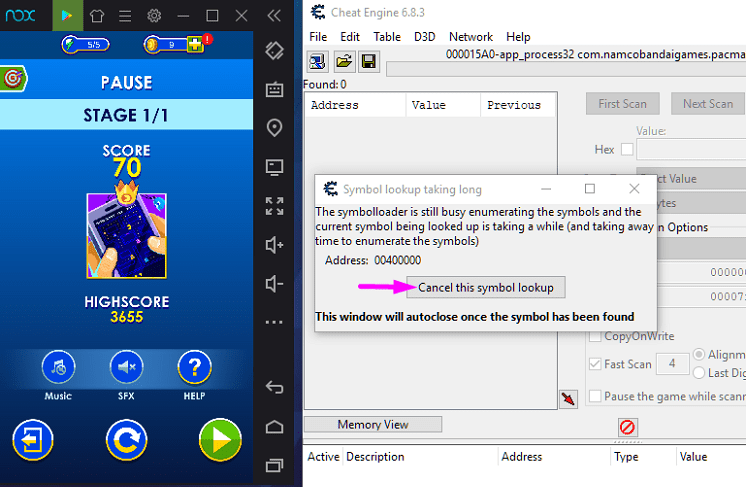Open the Help menu
The height and width of the screenshot is (487, 746).
coord(518,37)
